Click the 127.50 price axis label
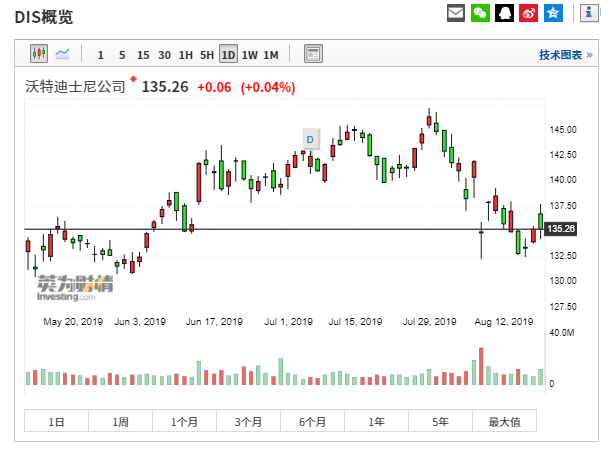Viewport: 614px width, 452px height. (x=563, y=307)
